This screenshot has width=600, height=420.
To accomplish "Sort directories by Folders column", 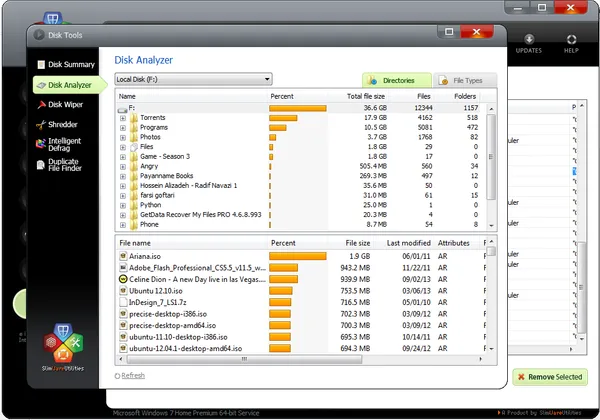I will 465,96.
